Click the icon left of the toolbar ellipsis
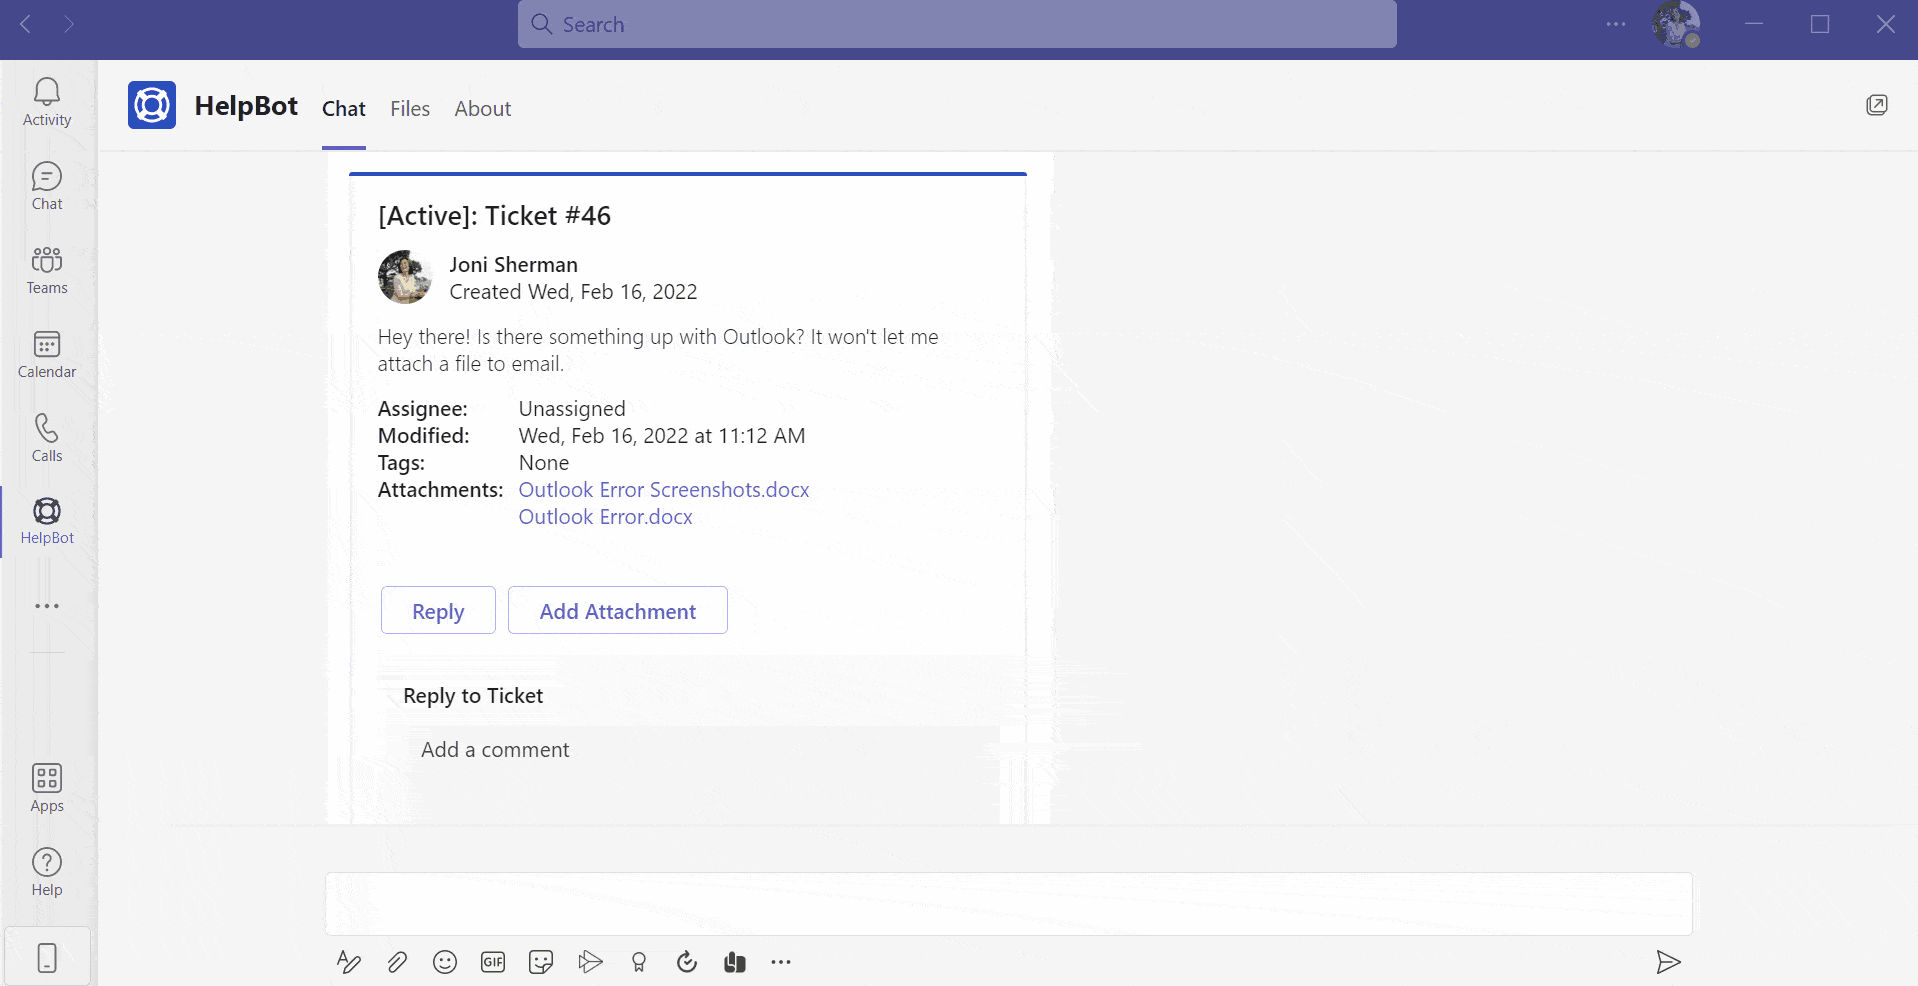 [735, 962]
